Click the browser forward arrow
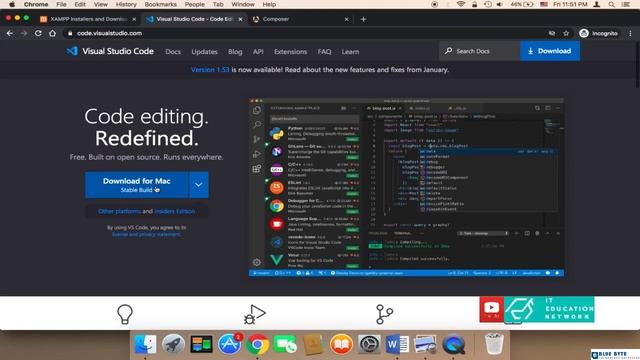Viewport: 640px width, 360px height. 24,33
